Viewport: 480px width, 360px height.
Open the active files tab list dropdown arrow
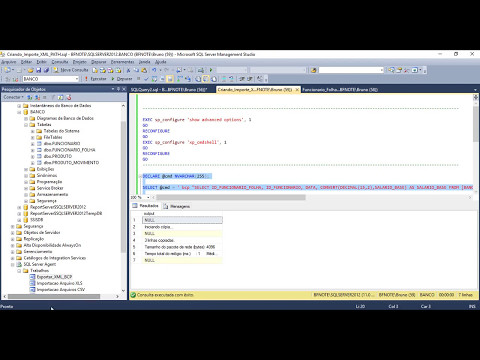[475, 90]
